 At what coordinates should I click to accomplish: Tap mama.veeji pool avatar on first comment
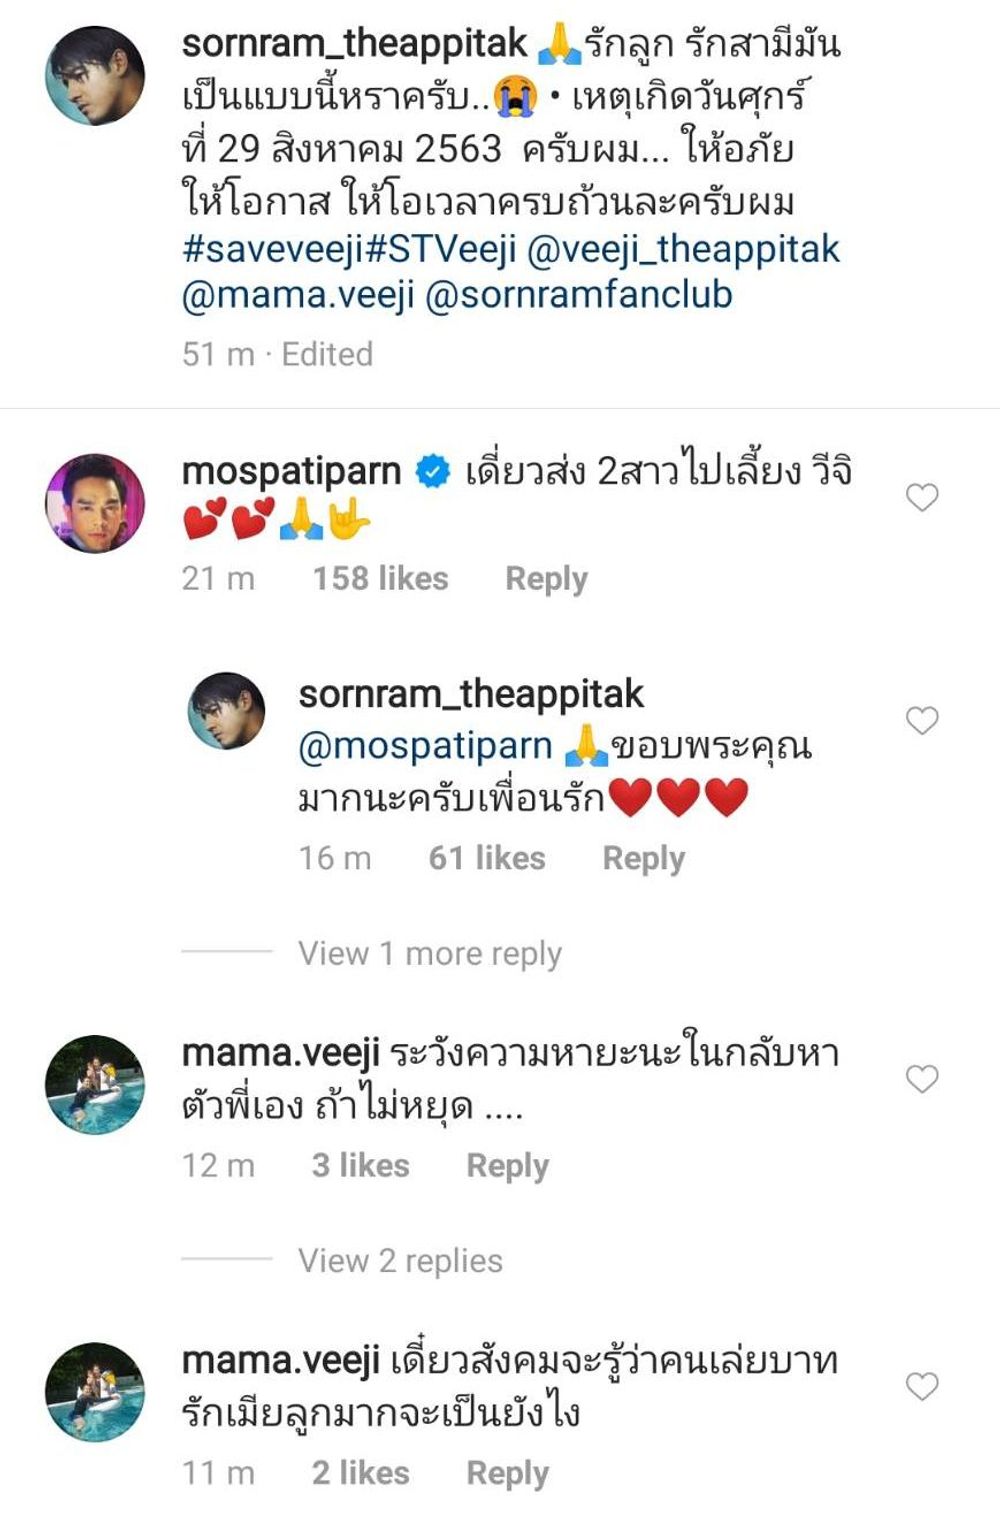95,1085
